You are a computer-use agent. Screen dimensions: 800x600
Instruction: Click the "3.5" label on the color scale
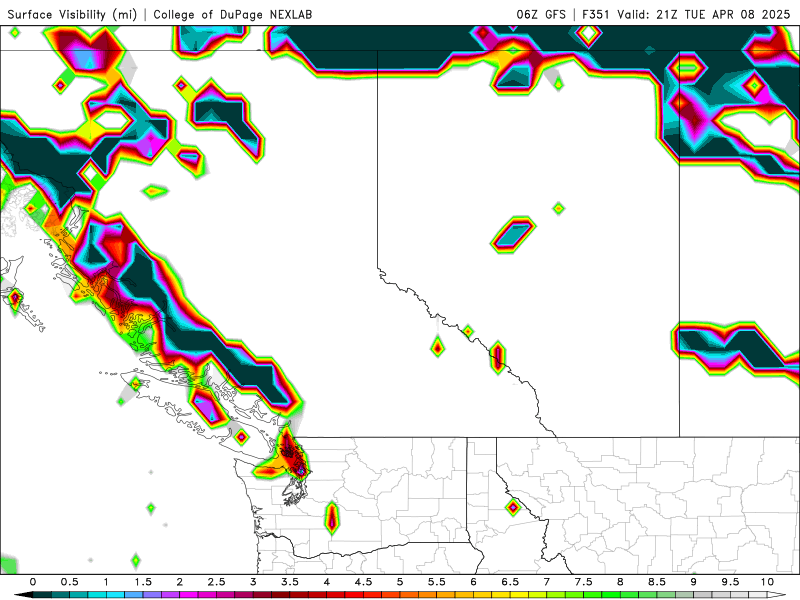pyautogui.click(x=290, y=582)
